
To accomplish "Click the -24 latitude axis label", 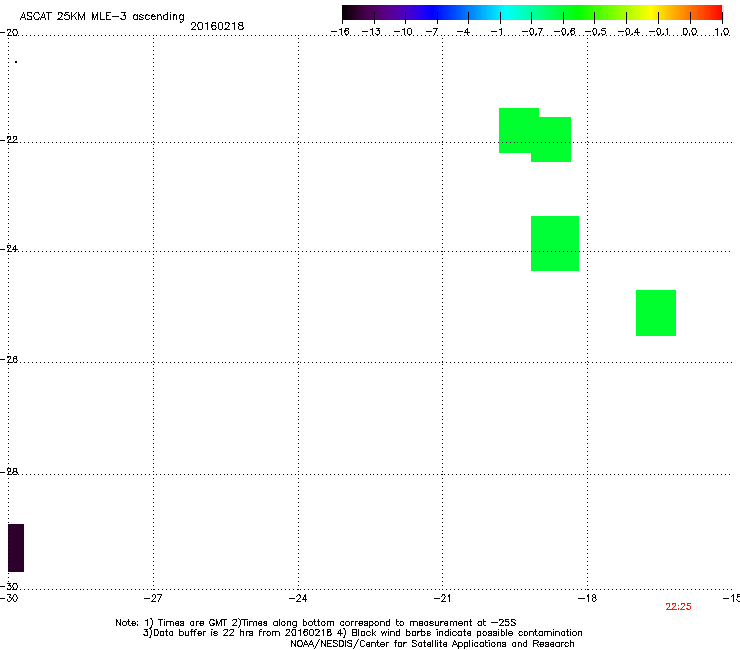I will 9,248.
